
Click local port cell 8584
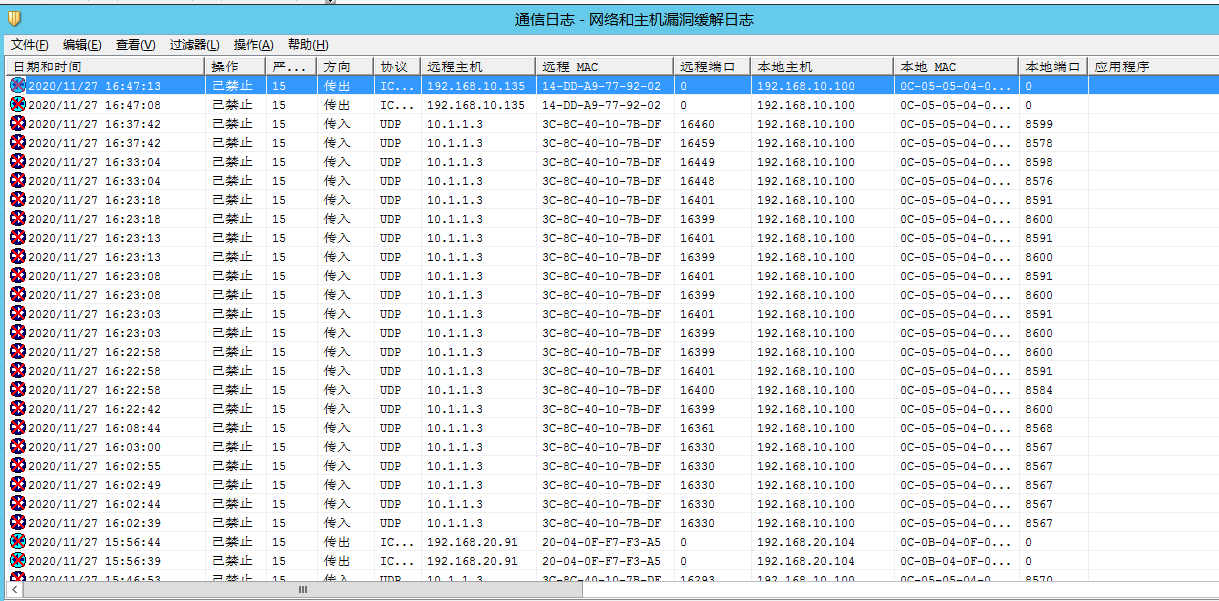pyautogui.click(x=1038, y=390)
